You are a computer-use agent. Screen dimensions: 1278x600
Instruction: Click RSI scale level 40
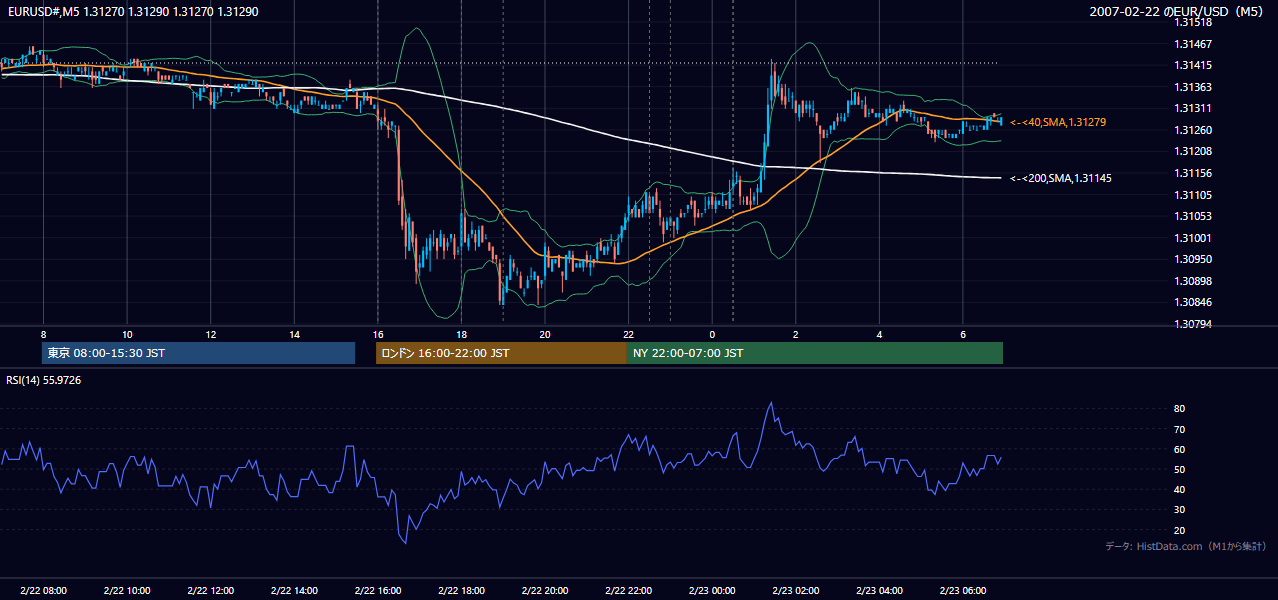pyautogui.click(x=1180, y=489)
